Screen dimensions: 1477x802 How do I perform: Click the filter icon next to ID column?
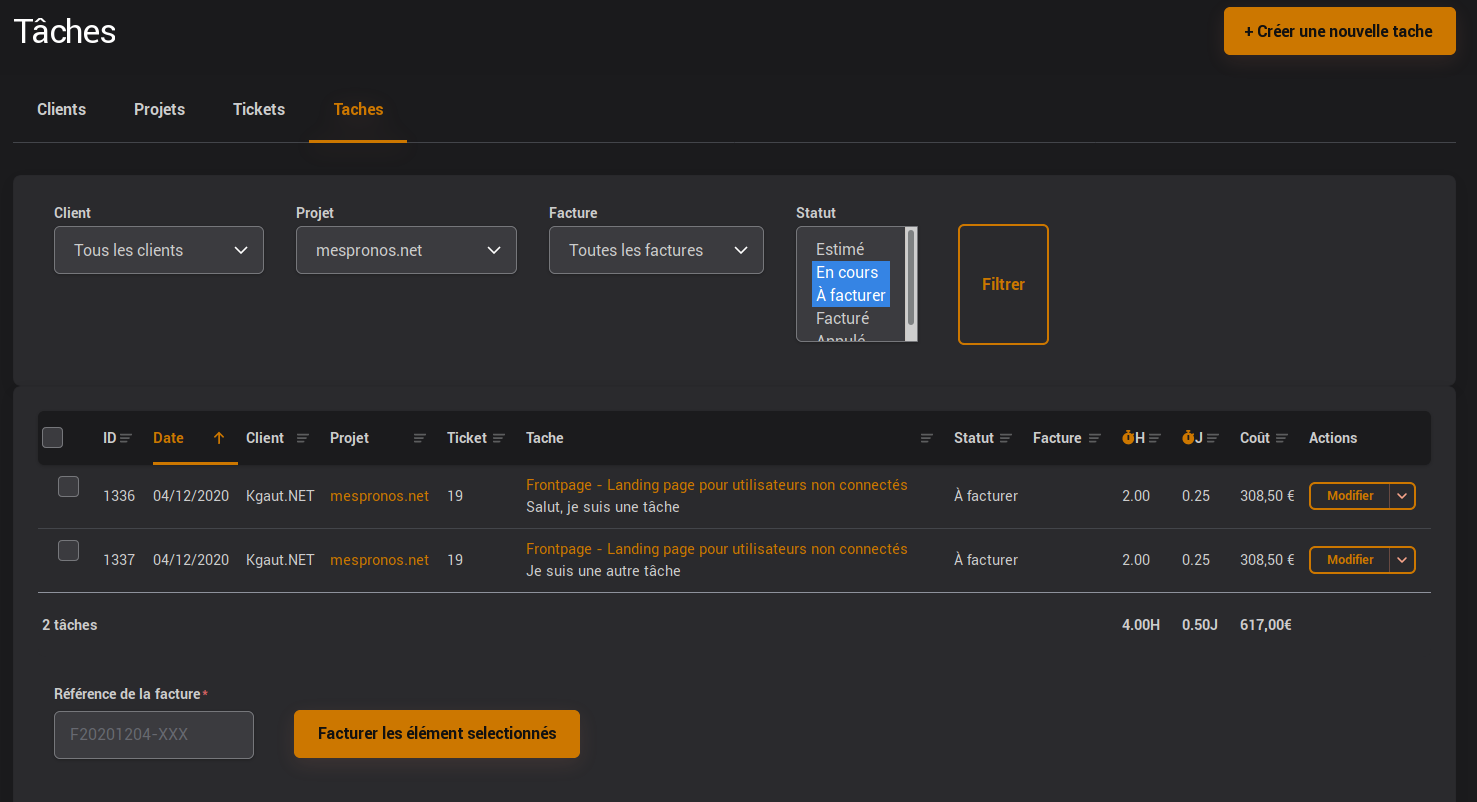click(126, 438)
